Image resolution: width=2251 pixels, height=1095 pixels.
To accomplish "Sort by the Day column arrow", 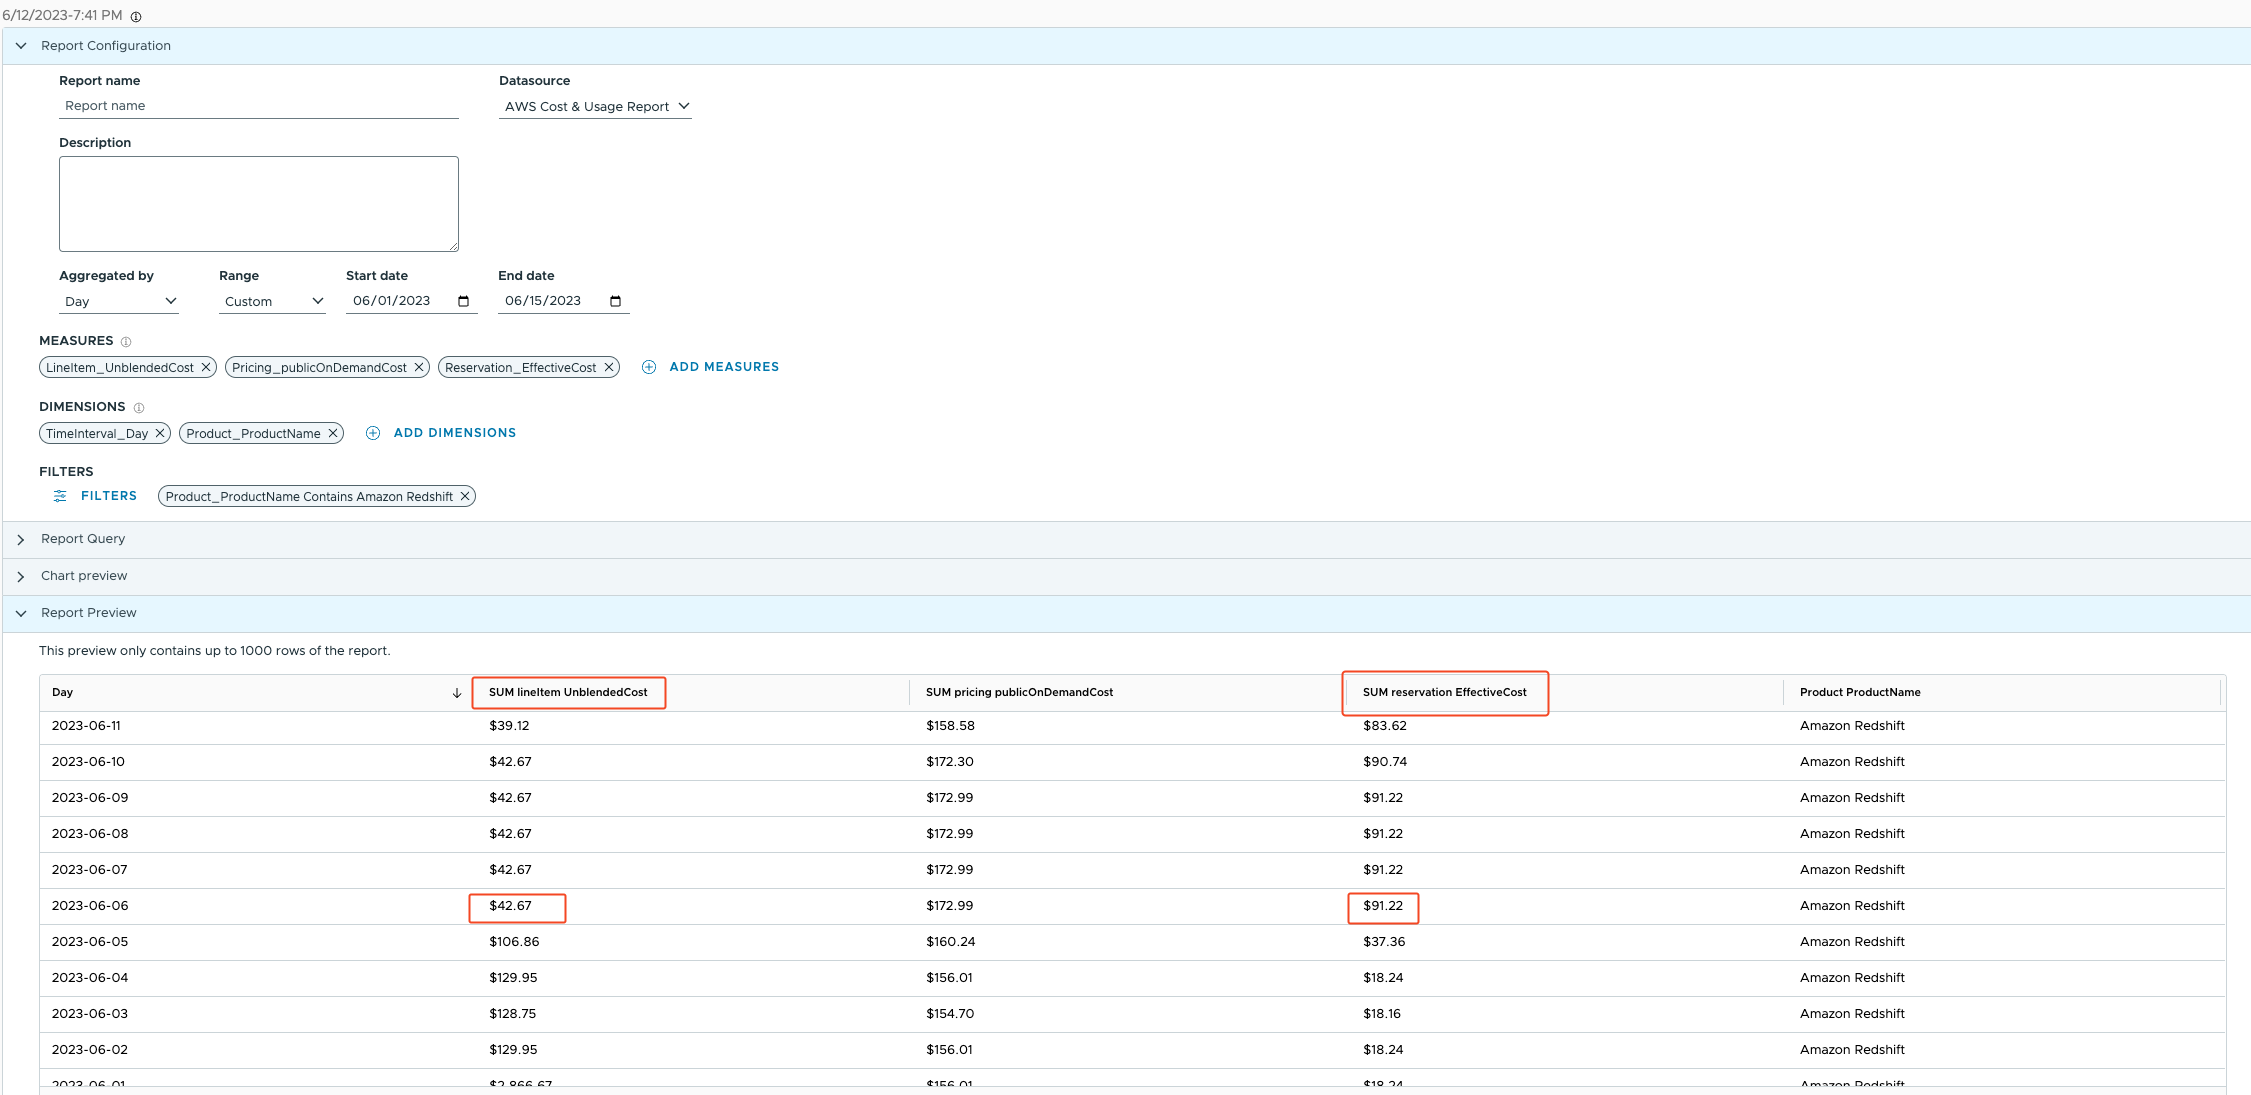I will click(x=456, y=693).
